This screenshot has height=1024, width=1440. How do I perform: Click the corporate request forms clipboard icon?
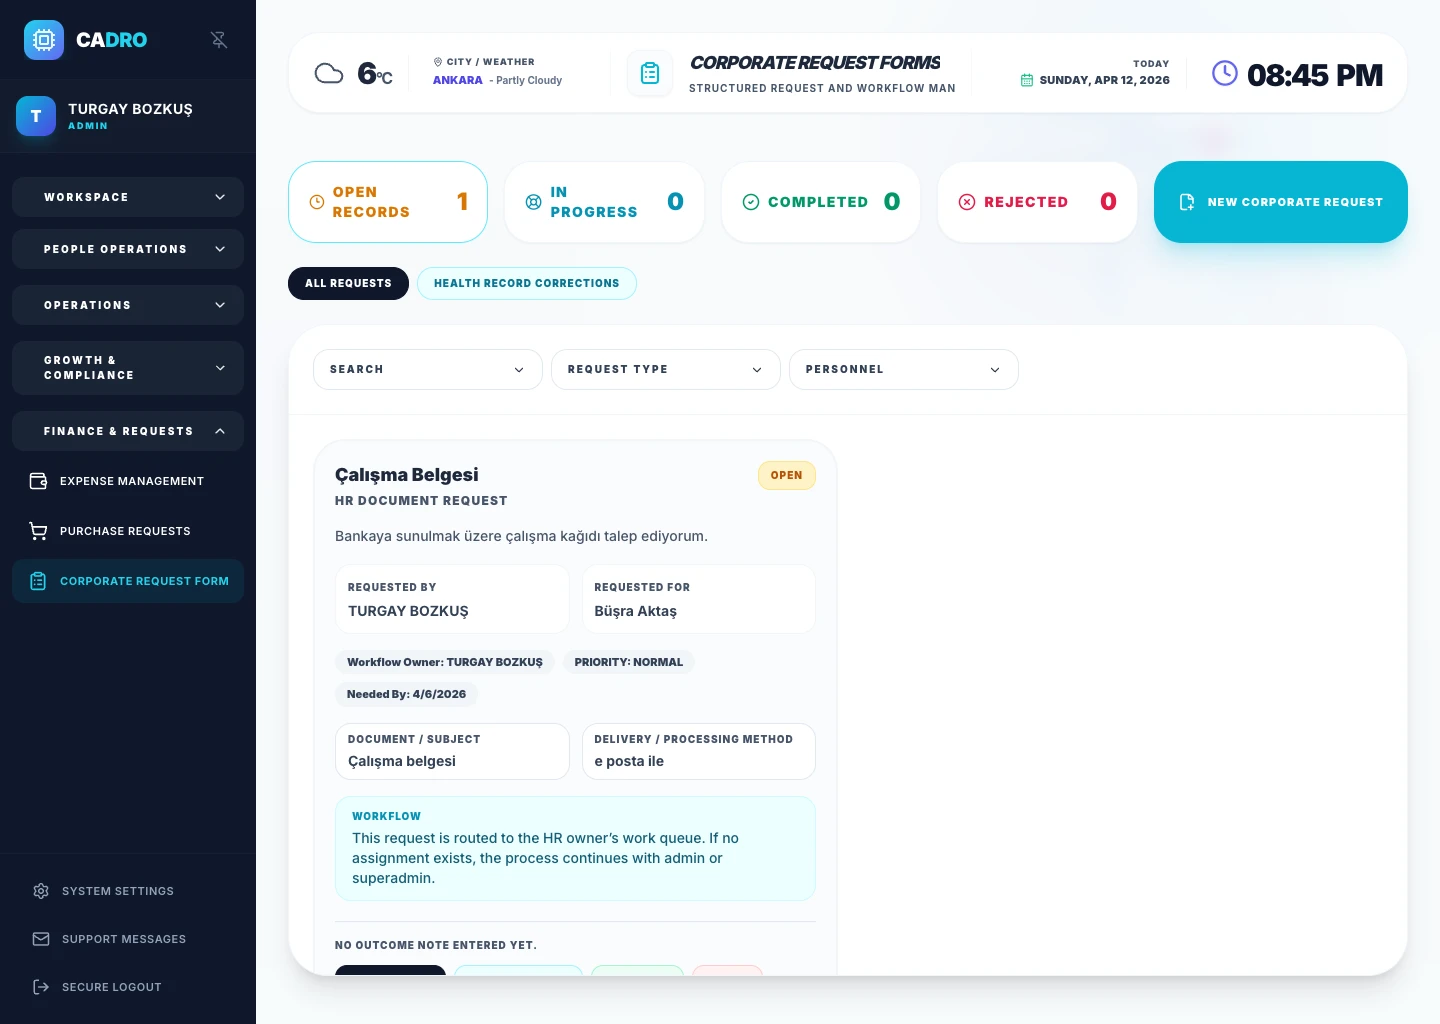coord(650,73)
